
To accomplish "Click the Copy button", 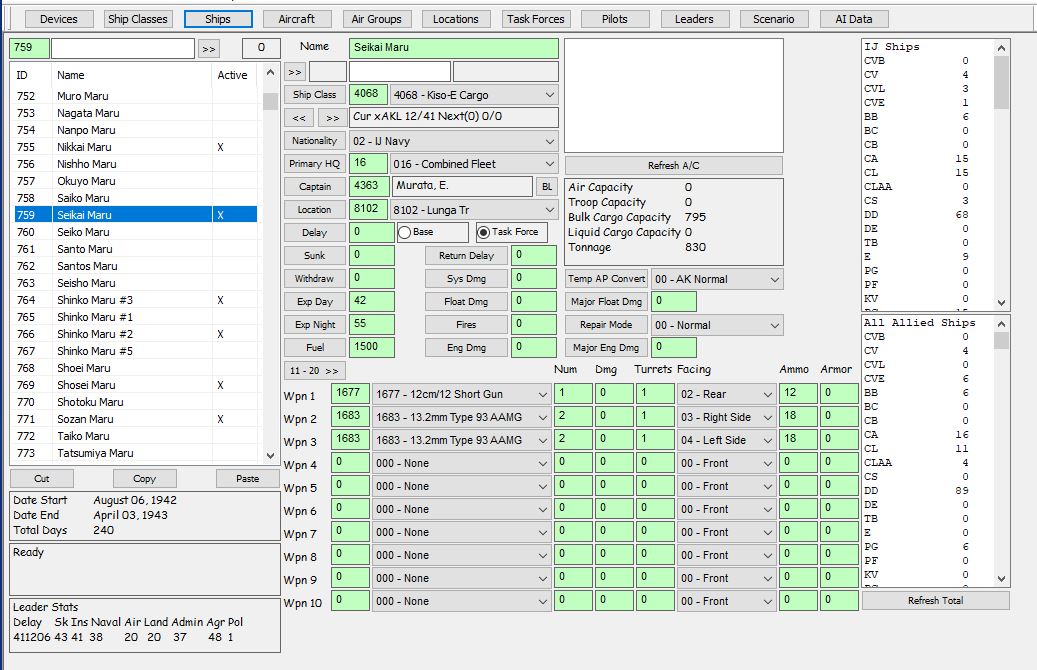I will (144, 479).
